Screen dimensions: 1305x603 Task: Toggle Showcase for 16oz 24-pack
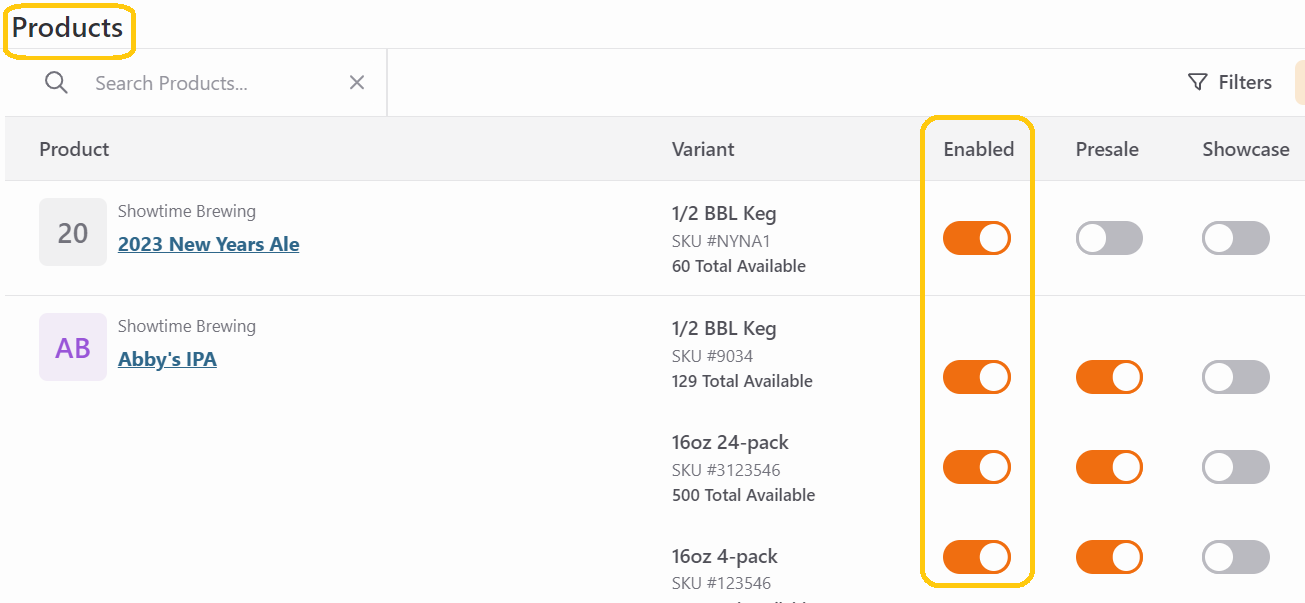pos(1236,467)
